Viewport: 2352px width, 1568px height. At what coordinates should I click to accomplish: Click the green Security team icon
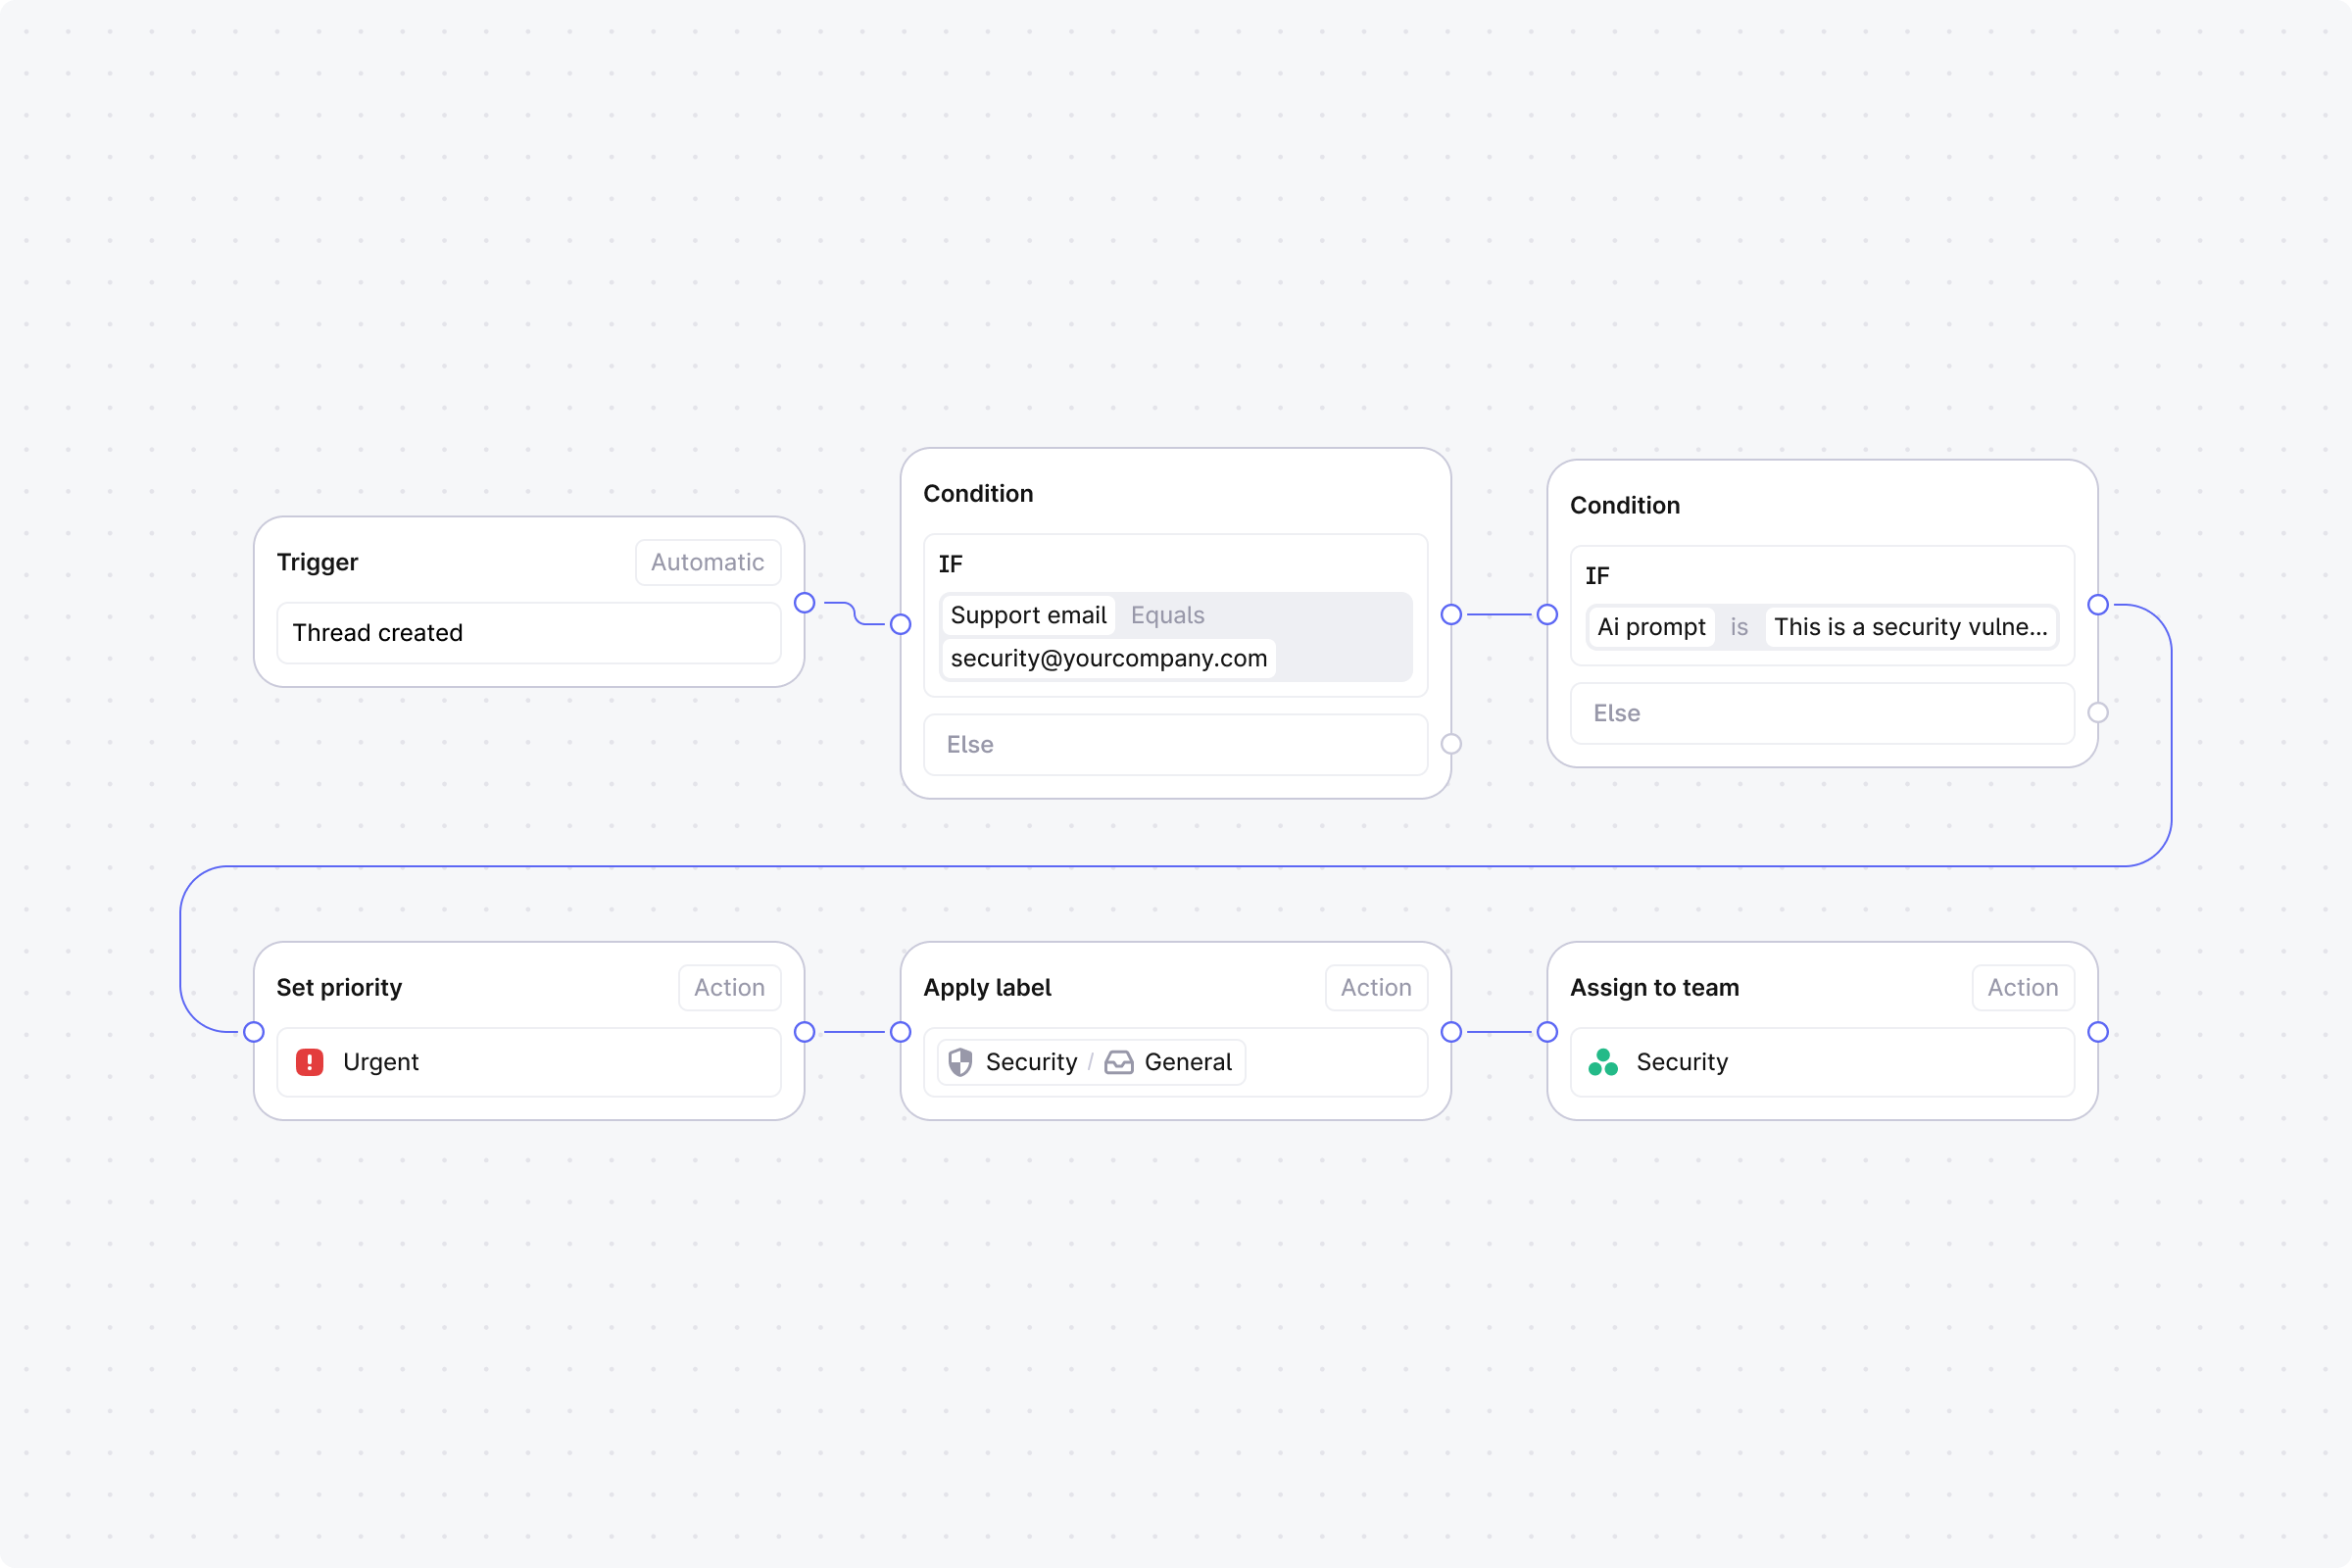click(1602, 1062)
